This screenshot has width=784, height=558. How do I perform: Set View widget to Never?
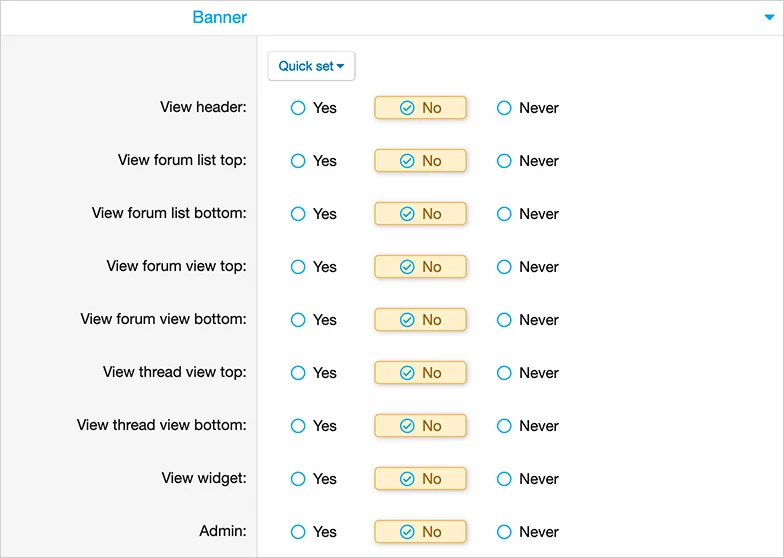click(504, 479)
